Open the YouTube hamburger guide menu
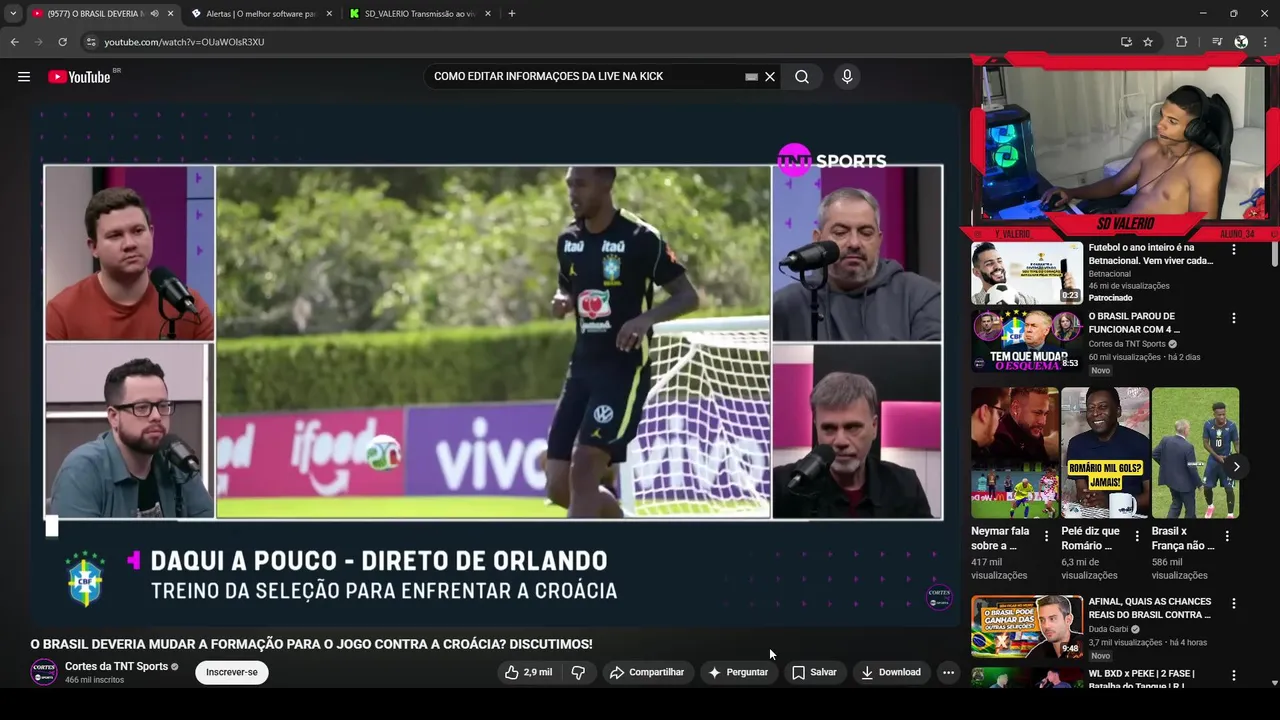This screenshot has width=1280, height=720. point(24,77)
